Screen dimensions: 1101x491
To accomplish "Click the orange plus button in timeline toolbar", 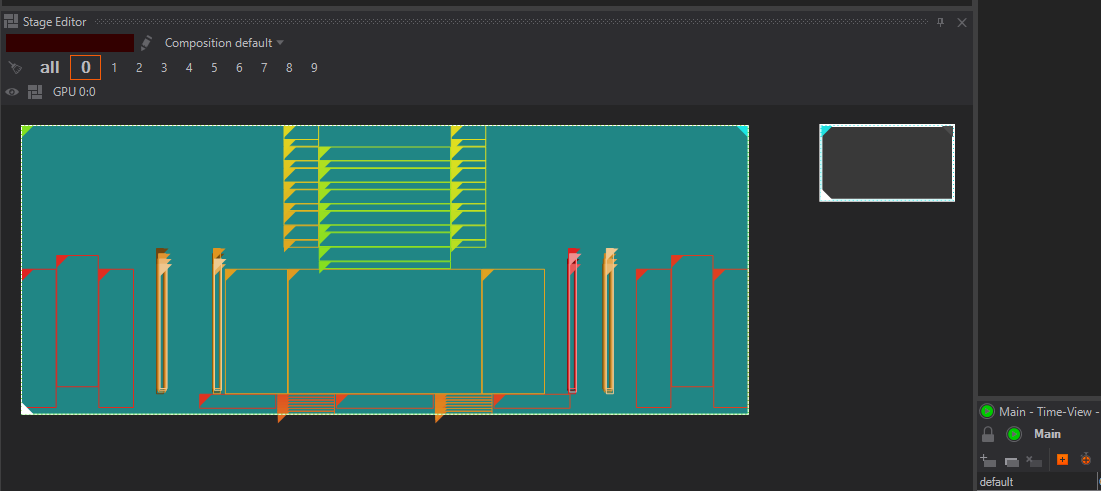I will (1062, 460).
